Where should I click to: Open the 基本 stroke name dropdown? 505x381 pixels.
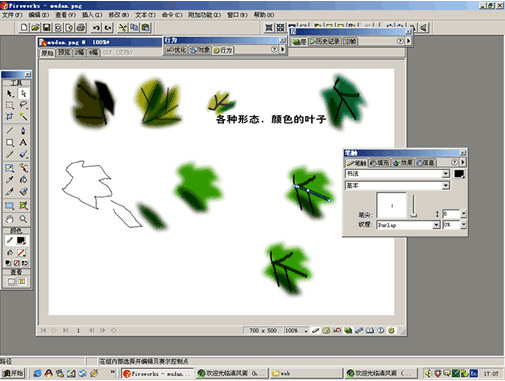tap(446, 186)
